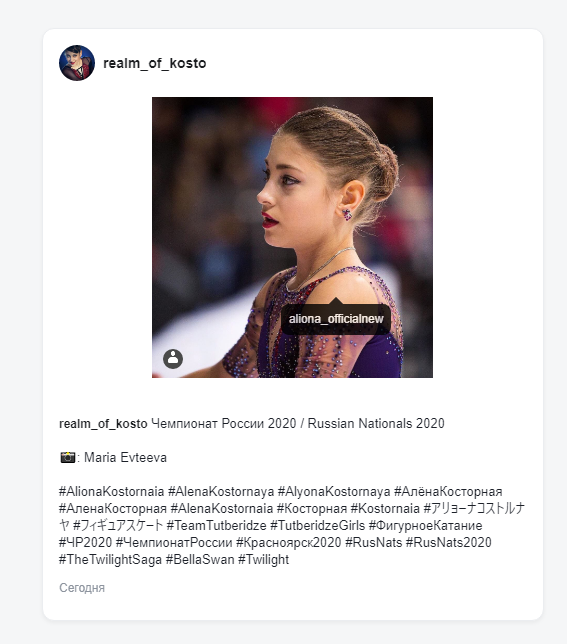Image resolution: width=567 pixels, height=644 pixels.
Task: Open hashtag #BellaSwan
Action: tap(200, 559)
